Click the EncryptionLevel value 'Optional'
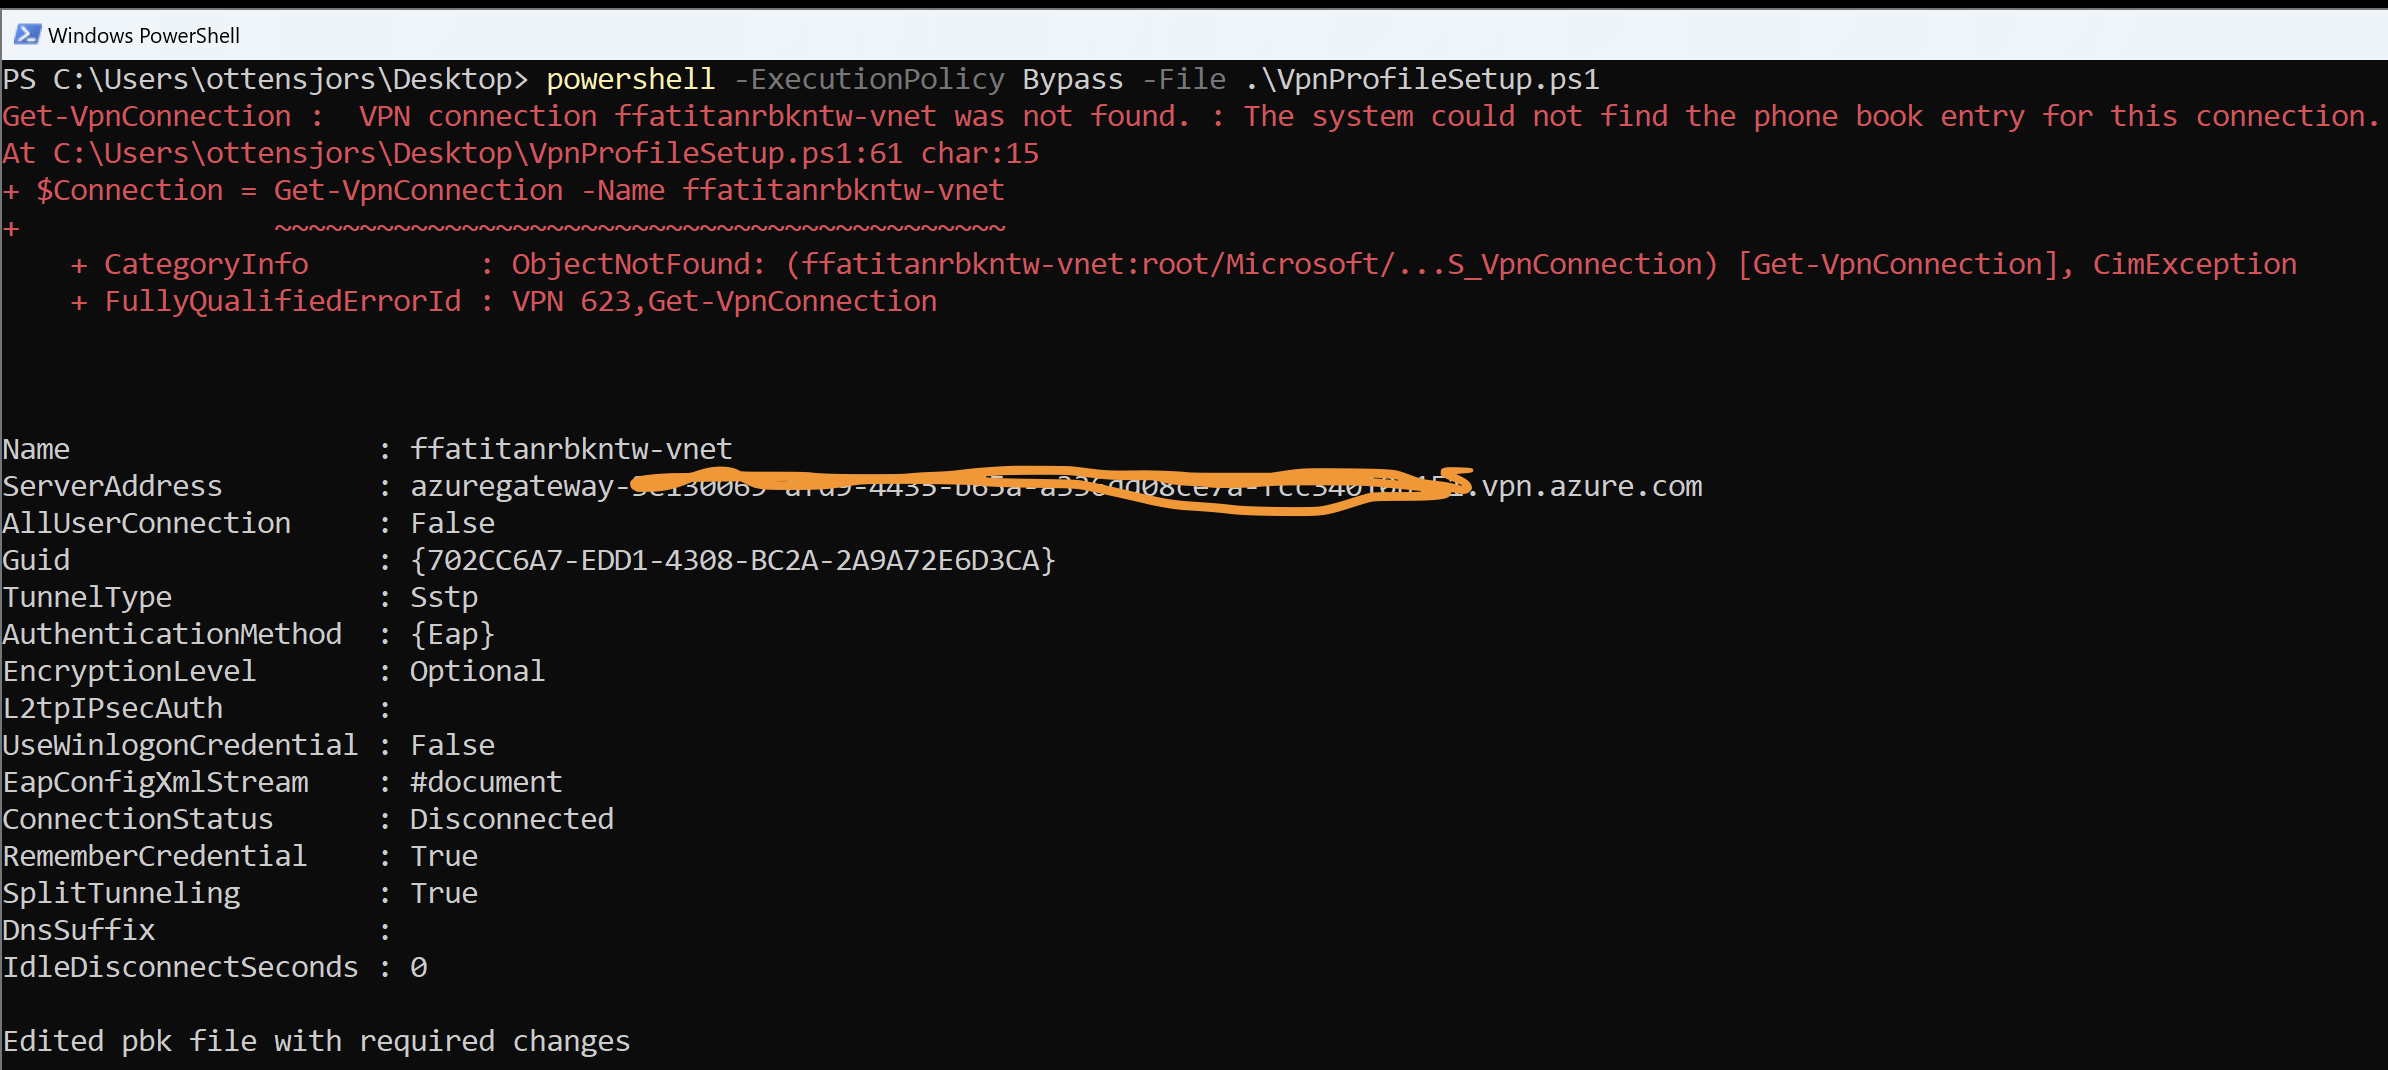Image resolution: width=2388 pixels, height=1070 pixels. point(477,671)
